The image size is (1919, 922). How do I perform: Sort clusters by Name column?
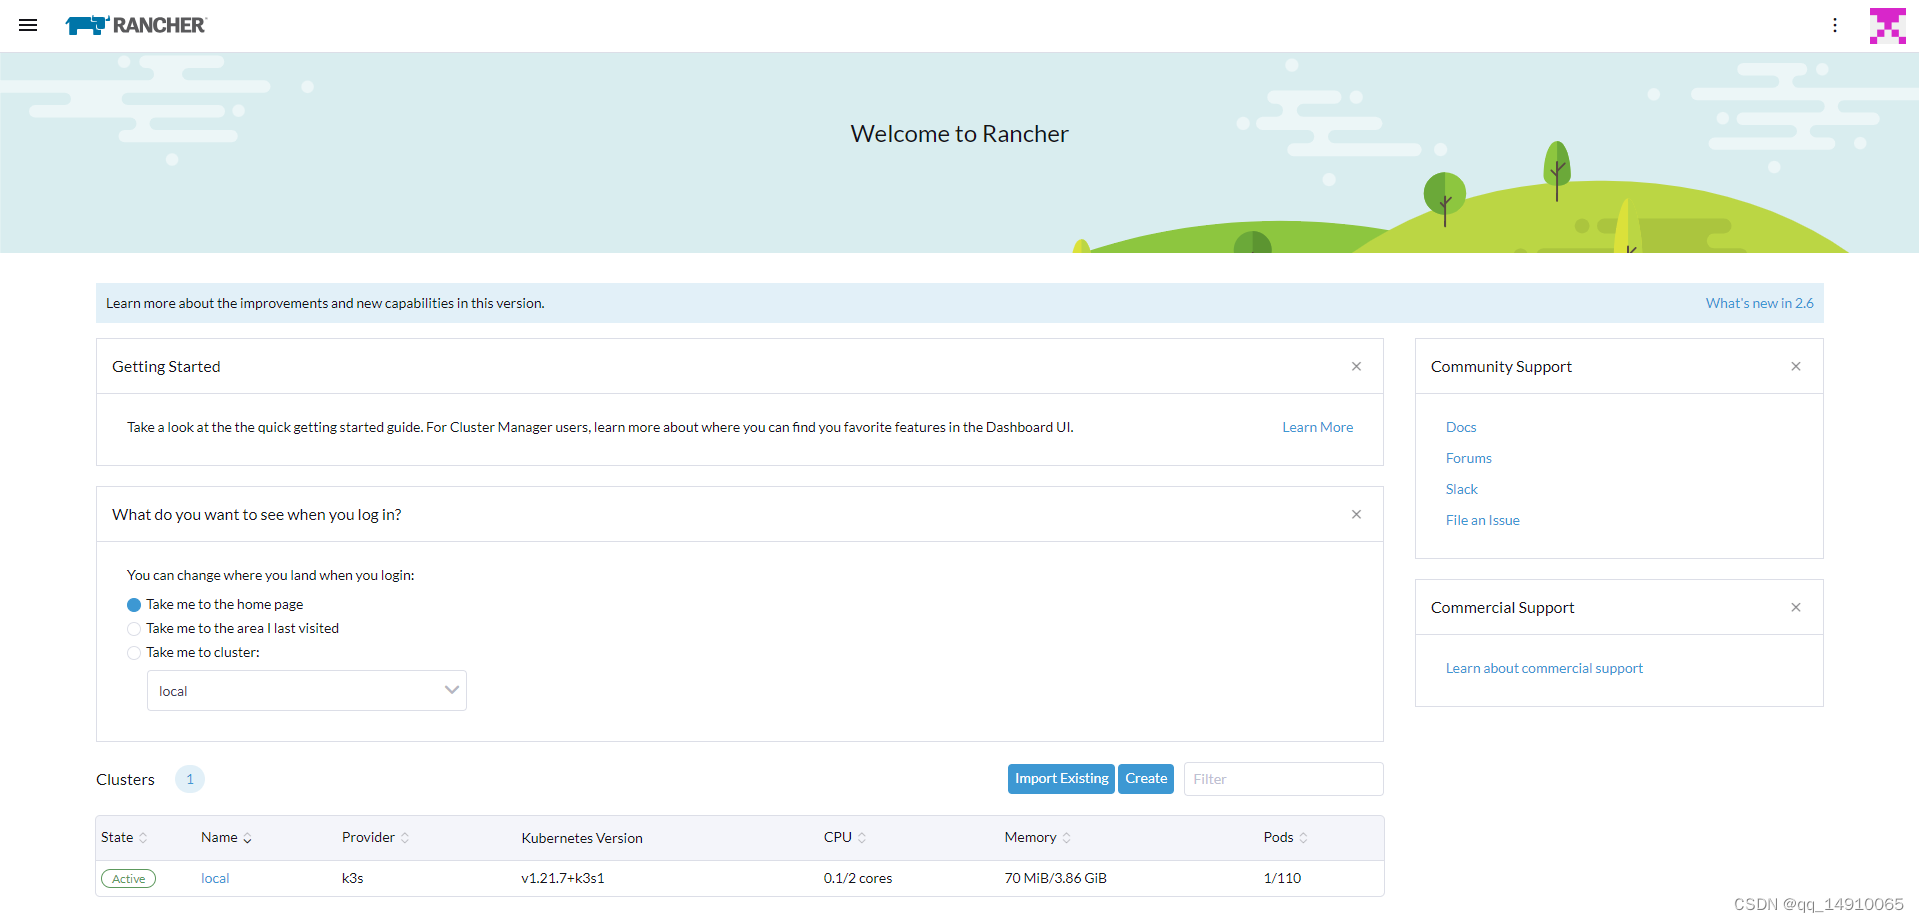pos(226,838)
